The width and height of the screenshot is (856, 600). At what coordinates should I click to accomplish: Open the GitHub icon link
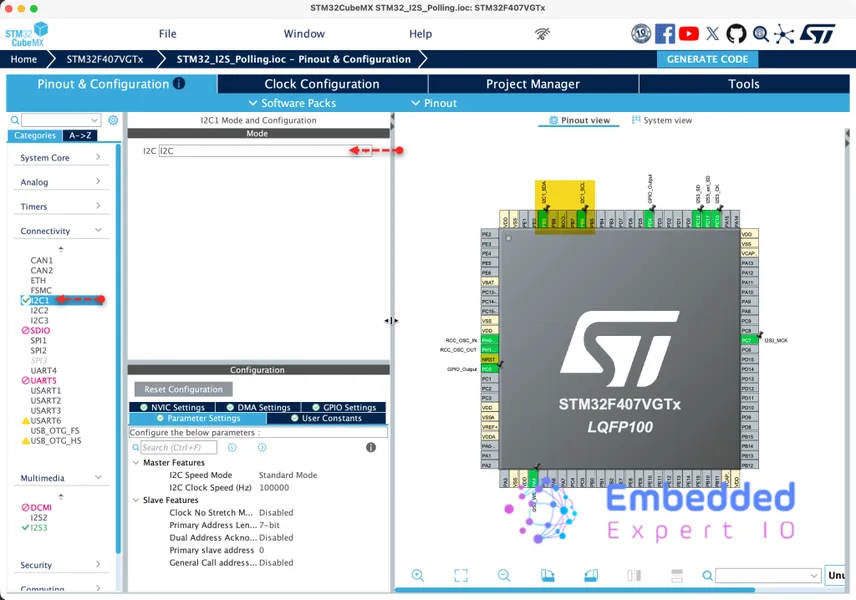tap(736, 34)
